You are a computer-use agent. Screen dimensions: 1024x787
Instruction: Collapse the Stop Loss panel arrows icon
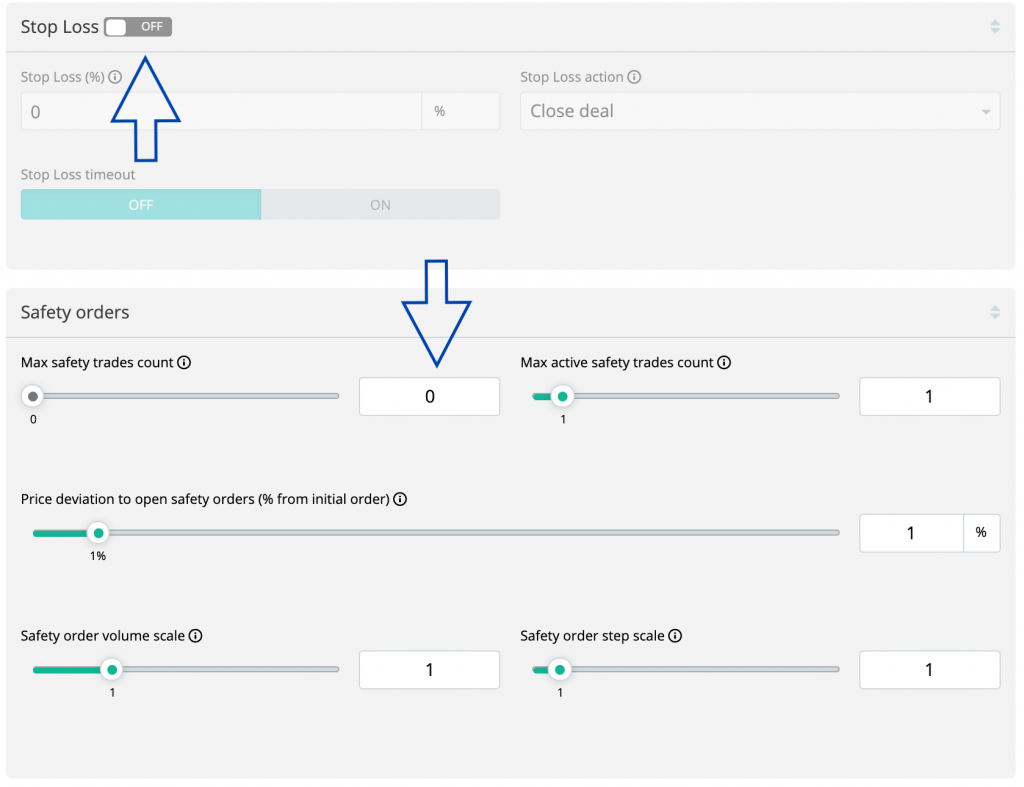click(995, 27)
